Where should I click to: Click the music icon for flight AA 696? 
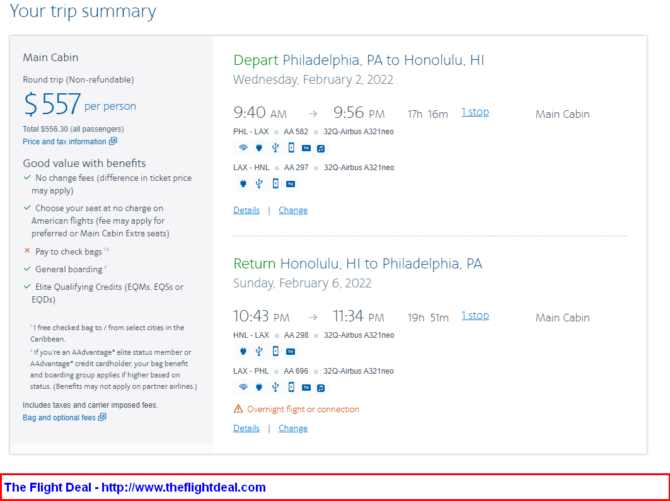coord(321,388)
